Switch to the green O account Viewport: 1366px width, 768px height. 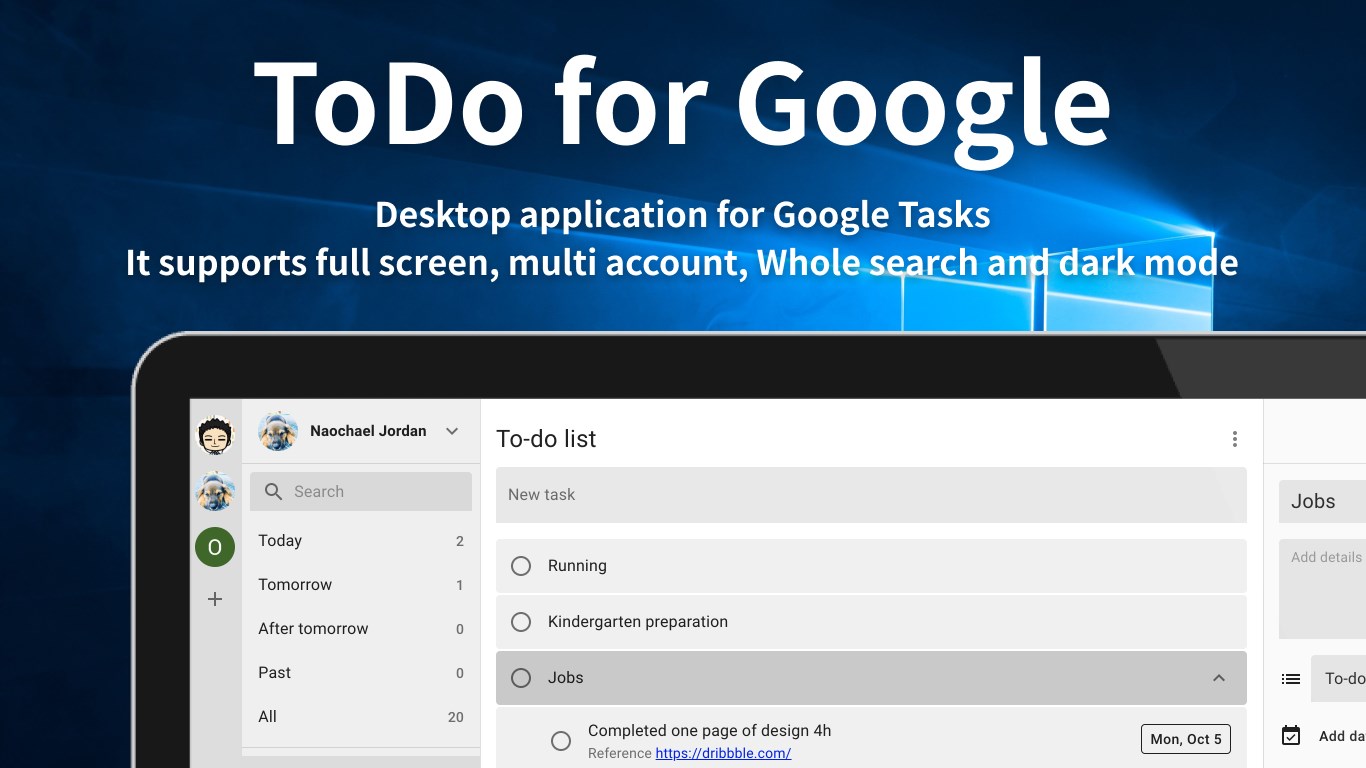tap(215, 547)
